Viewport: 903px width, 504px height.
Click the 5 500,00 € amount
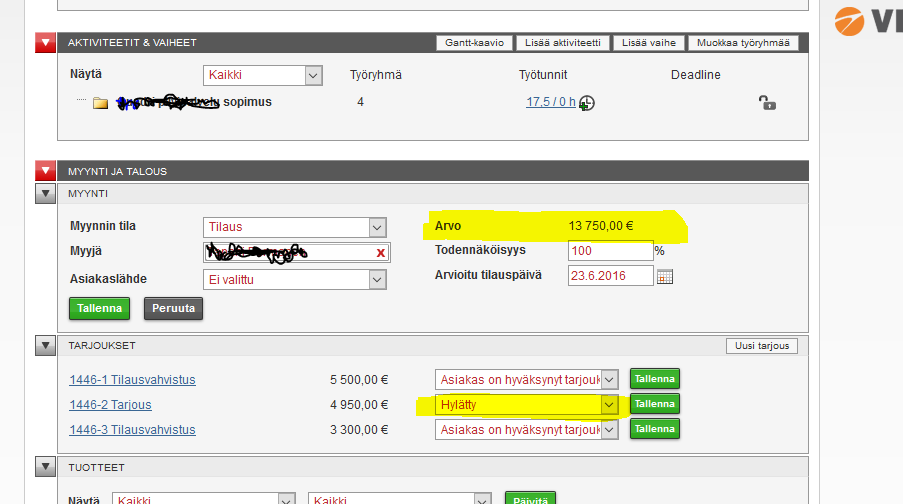[359, 380]
